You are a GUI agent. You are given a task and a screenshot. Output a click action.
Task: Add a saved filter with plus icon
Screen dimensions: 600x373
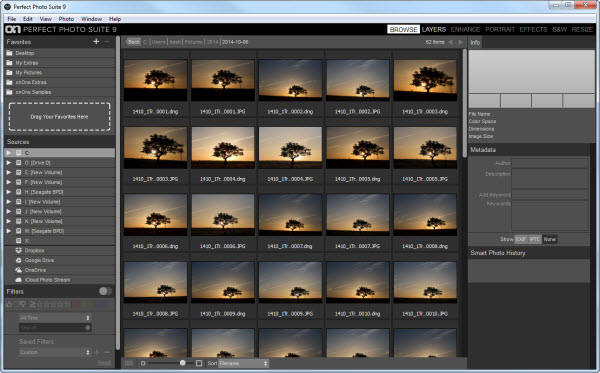click(96, 352)
